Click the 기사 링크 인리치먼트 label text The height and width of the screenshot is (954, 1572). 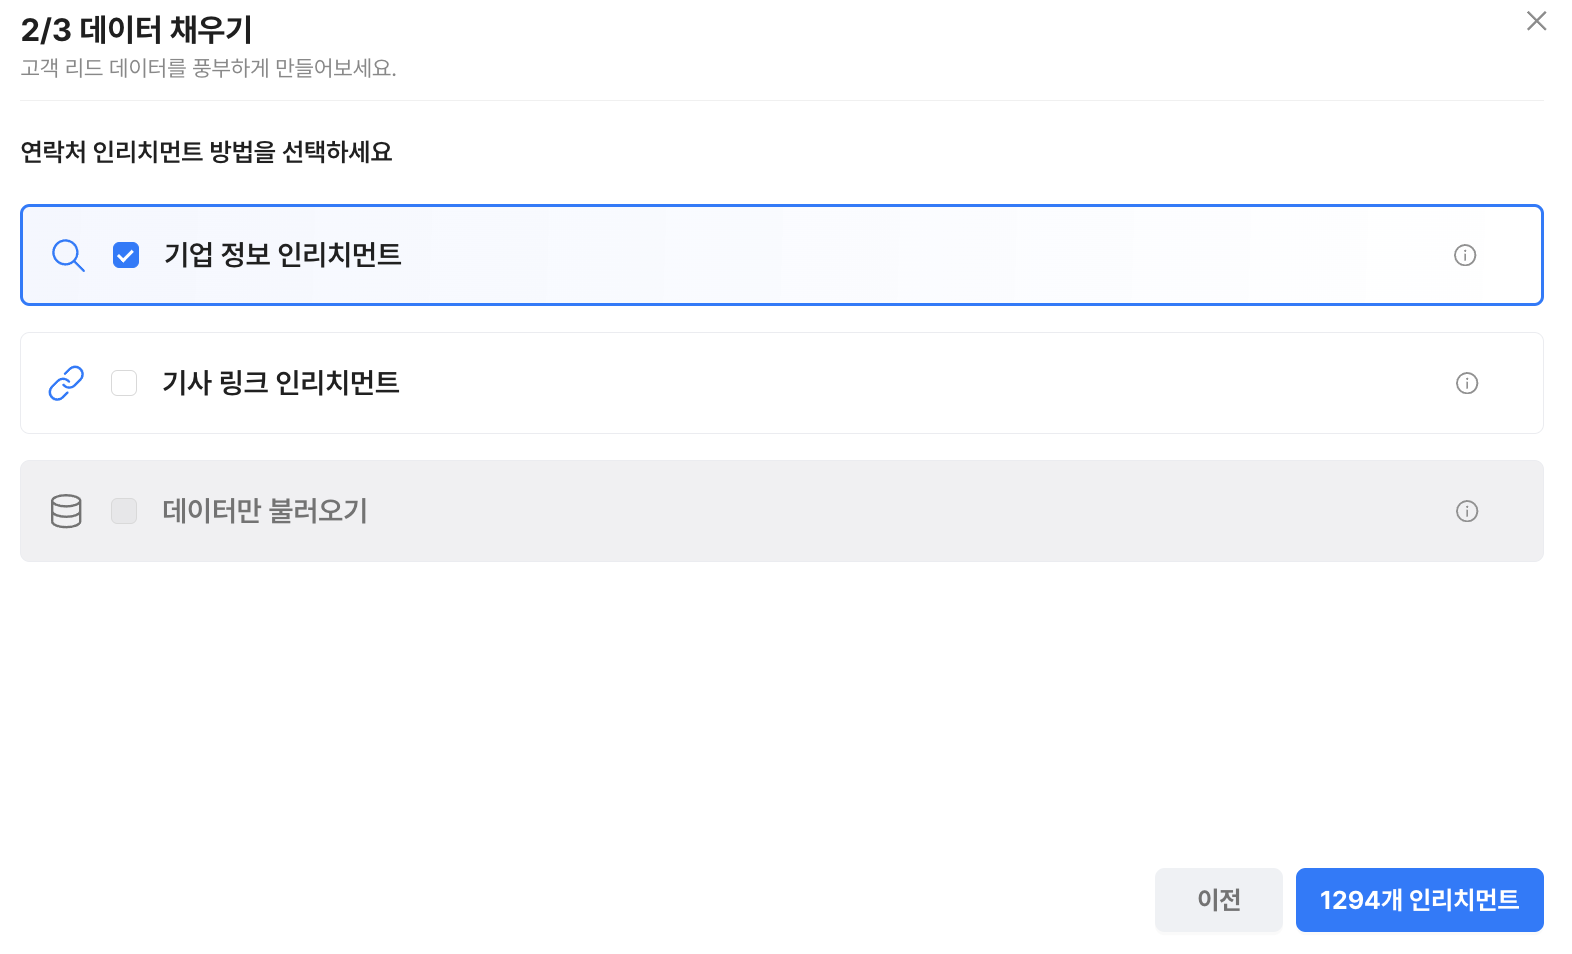pos(280,383)
